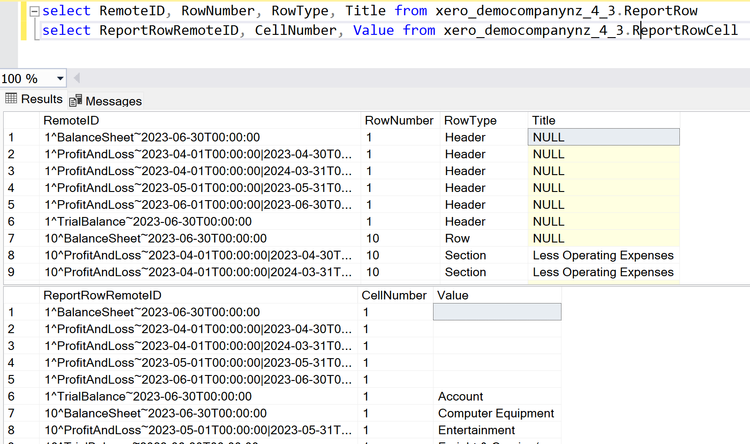This screenshot has height=444, width=750.
Task: Click 10^ProfitAndLoss~2023-05-01 row in bottom grid
Action: pos(199,430)
